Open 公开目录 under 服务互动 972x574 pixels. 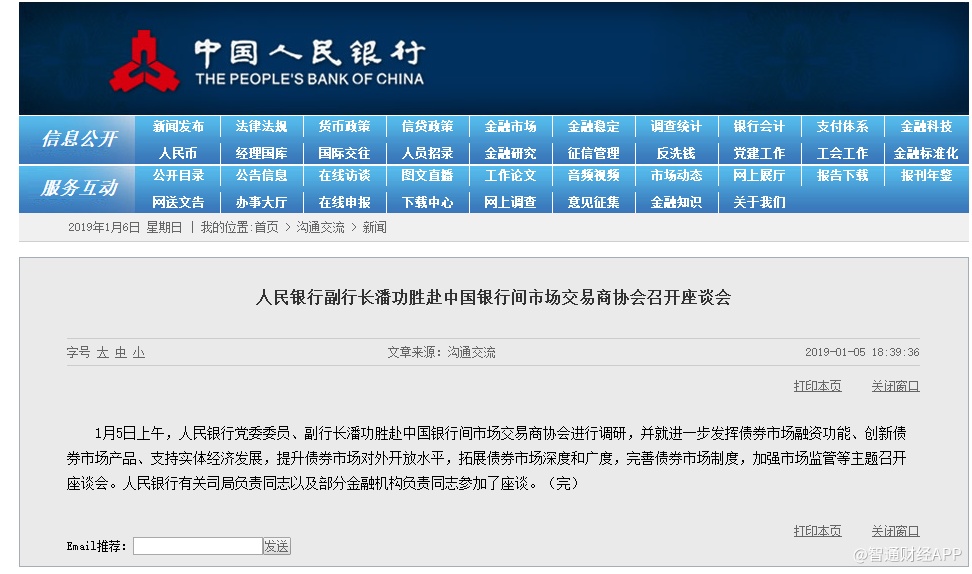click(178, 175)
